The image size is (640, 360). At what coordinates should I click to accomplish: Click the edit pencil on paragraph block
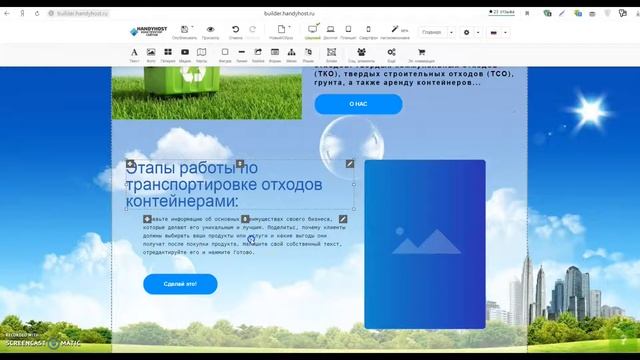[343, 219]
